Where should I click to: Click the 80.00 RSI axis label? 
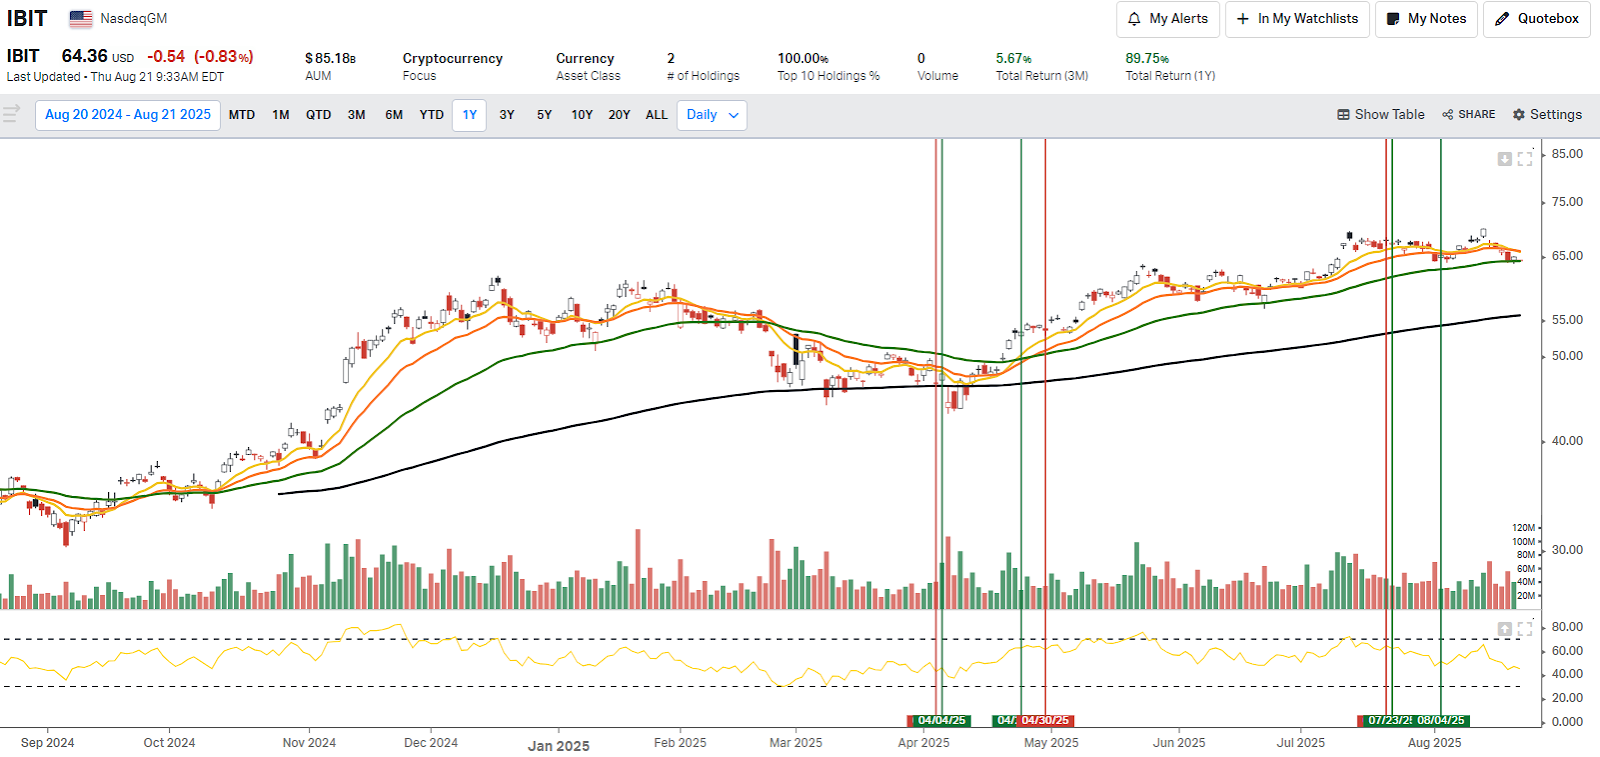point(1567,627)
